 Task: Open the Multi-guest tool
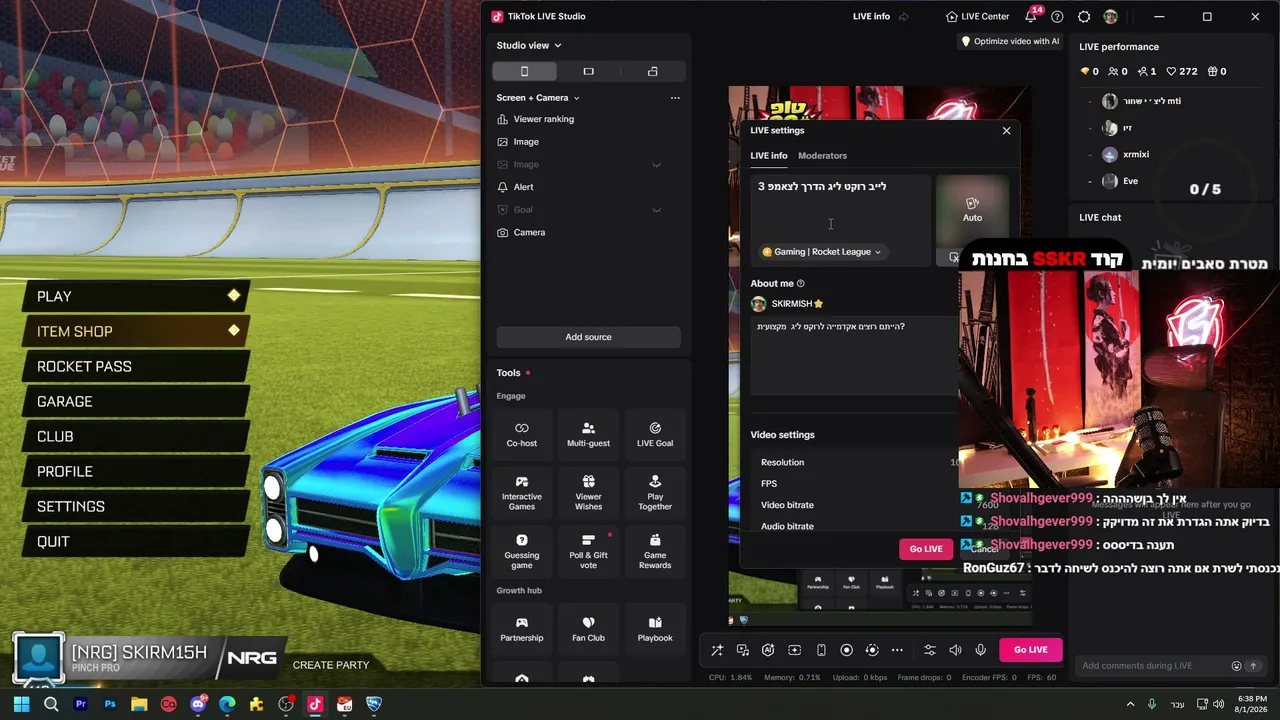(588, 434)
